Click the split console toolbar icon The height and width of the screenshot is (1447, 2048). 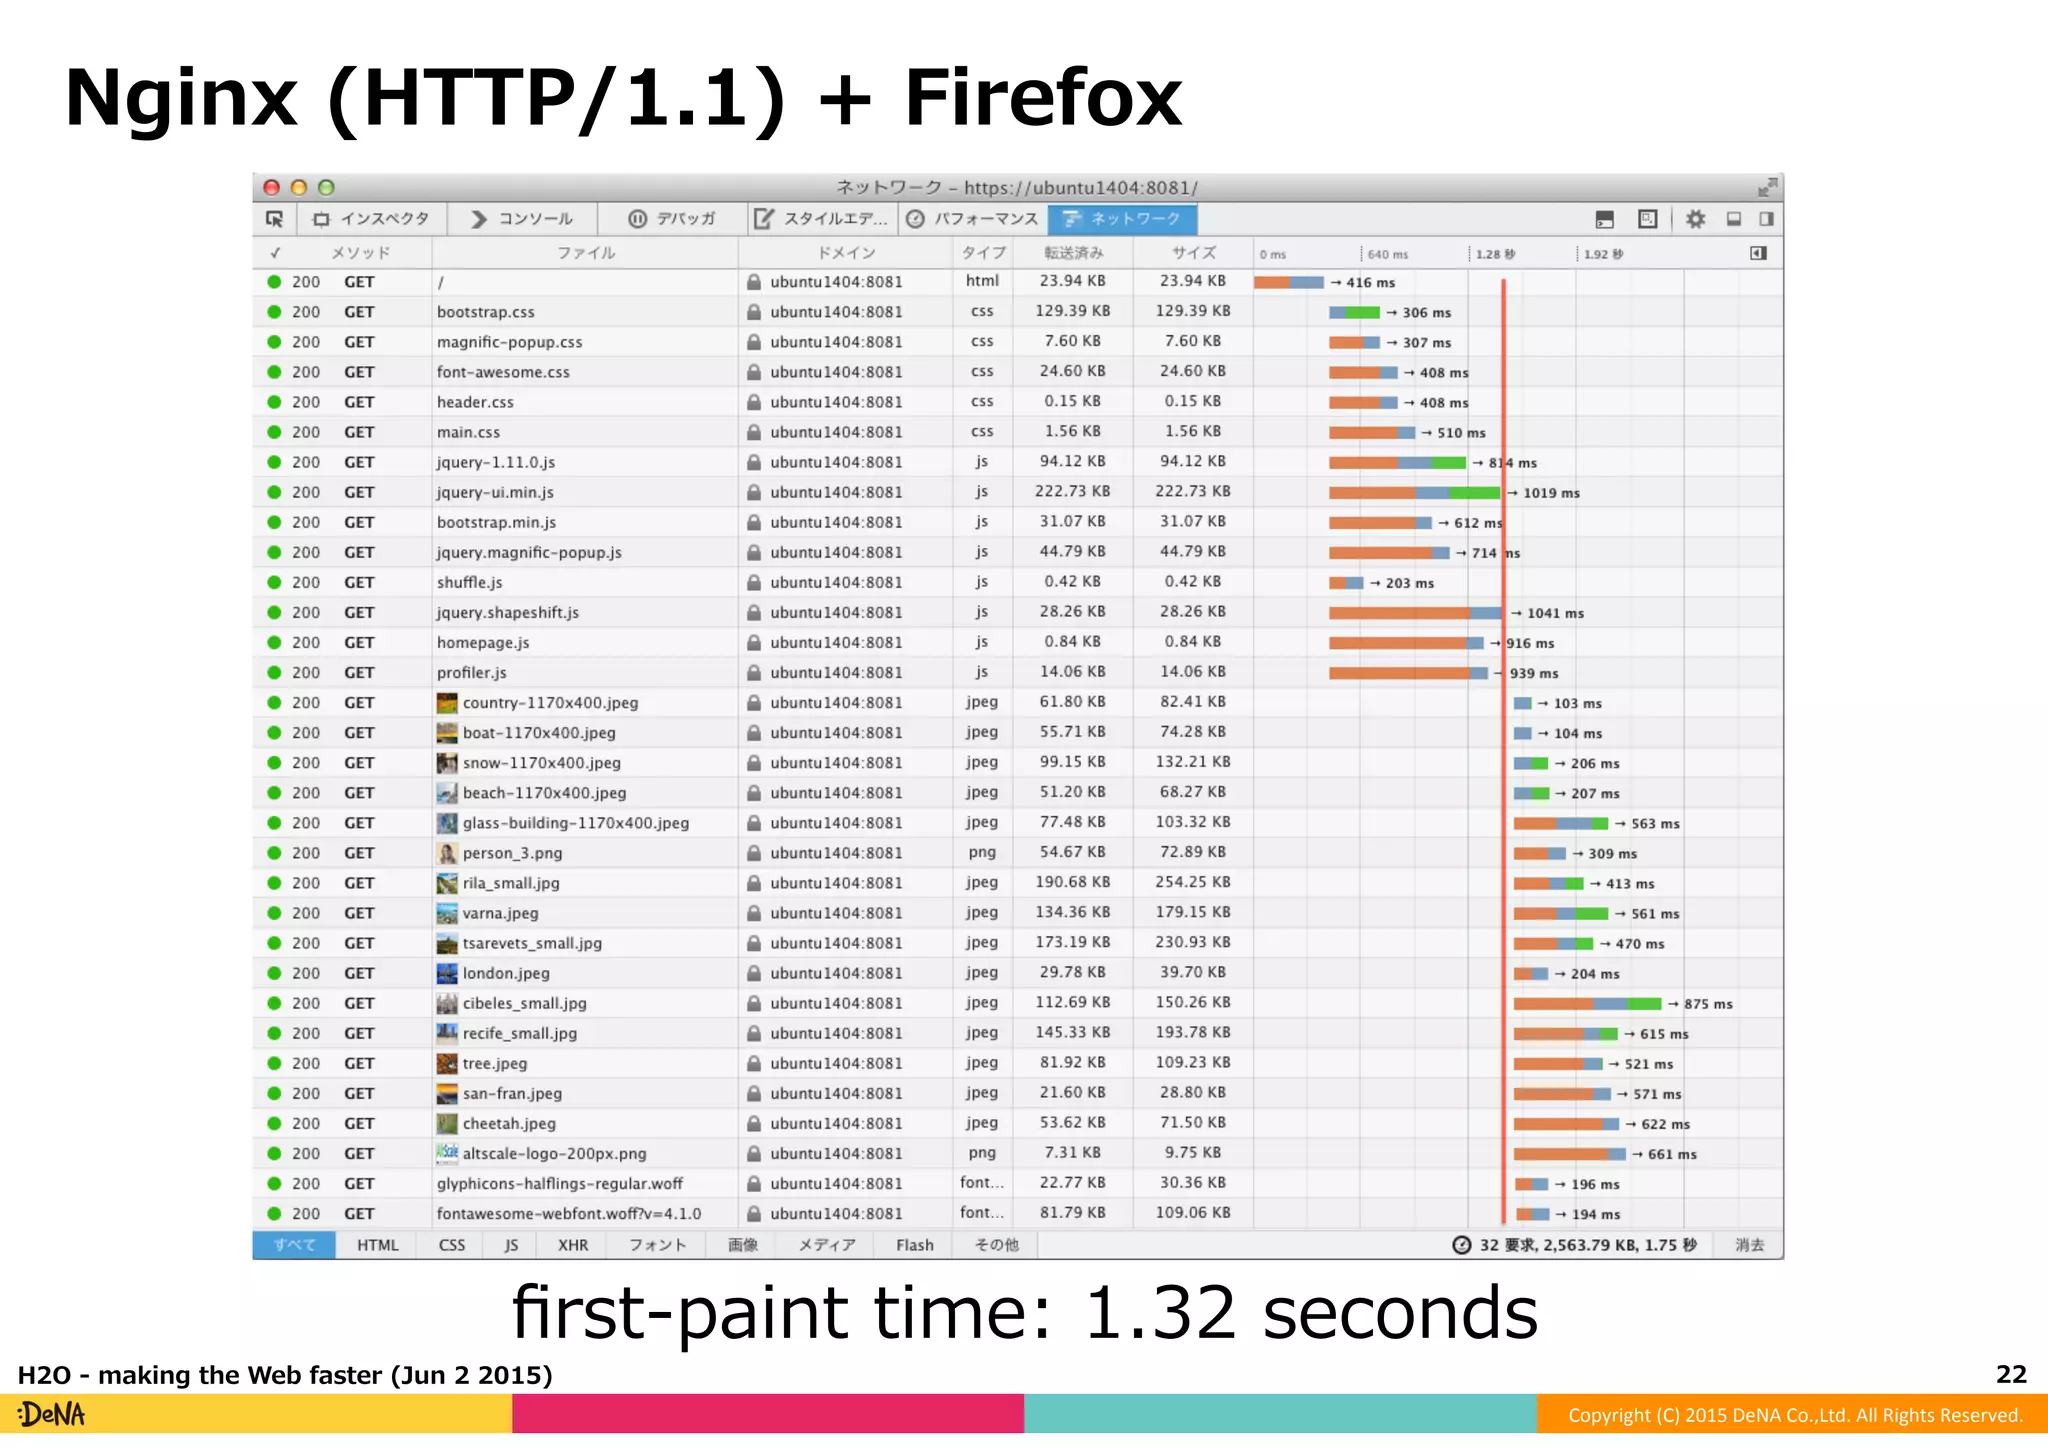click(x=1605, y=219)
